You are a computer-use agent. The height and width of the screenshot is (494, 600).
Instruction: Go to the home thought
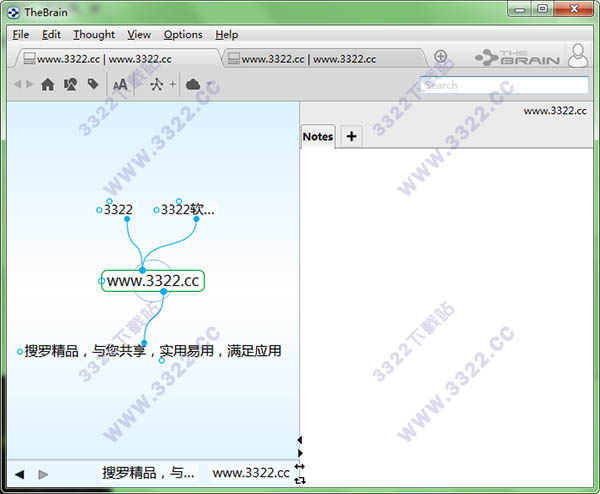(47, 84)
